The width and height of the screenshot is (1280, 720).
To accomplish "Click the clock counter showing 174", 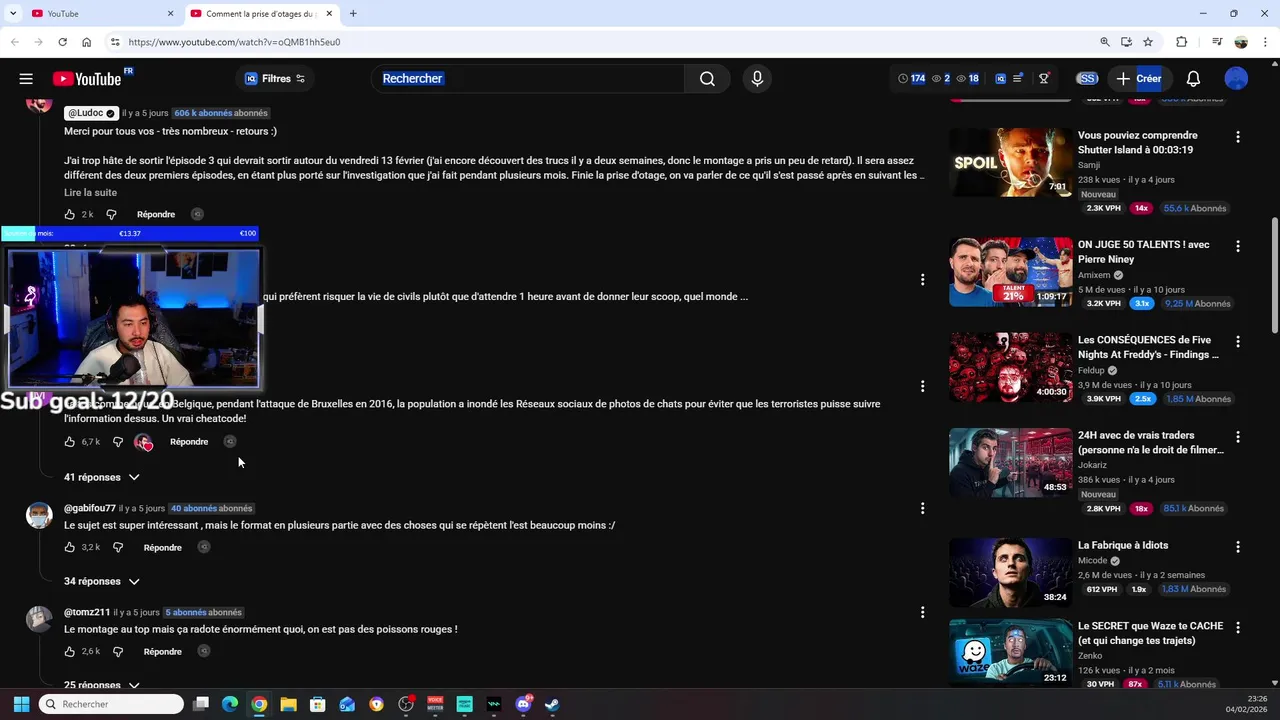I will (x=911, y=78).
